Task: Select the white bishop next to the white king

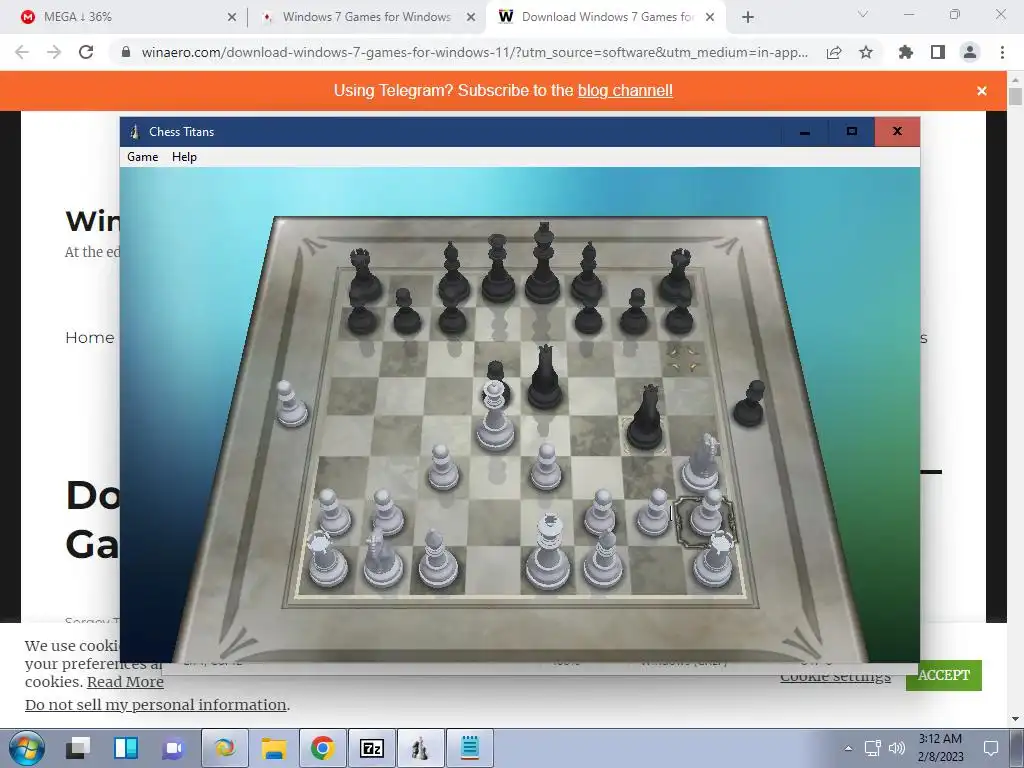Action: (x=603, y=558)
